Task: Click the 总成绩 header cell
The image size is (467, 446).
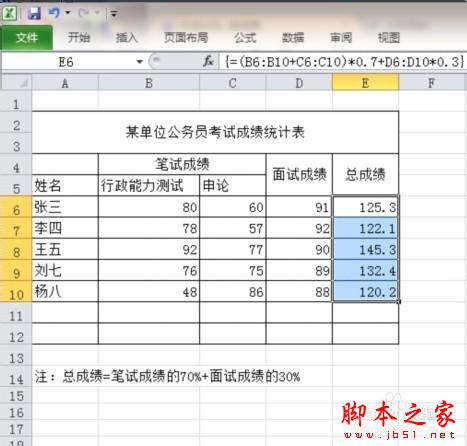Action: click(x=365, y=175)
